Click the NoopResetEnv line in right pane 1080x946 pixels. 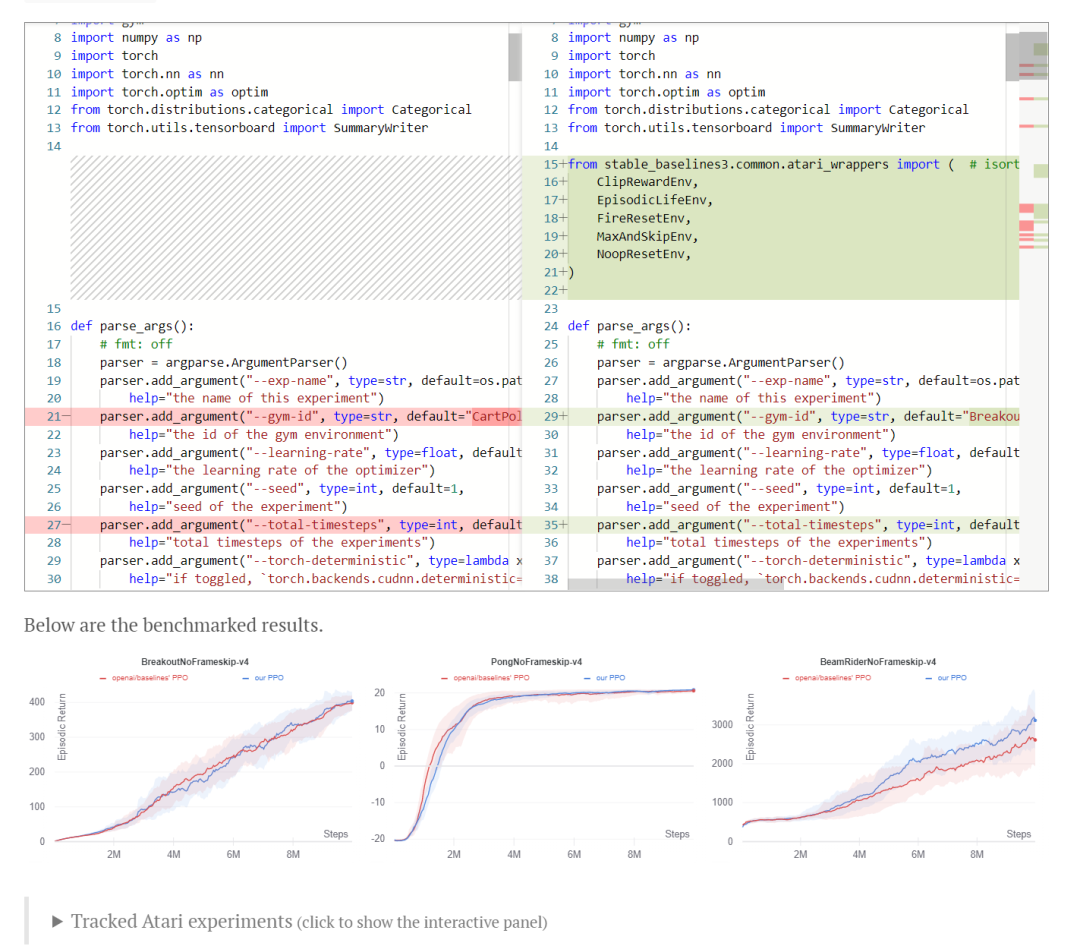[x=643, y=254]
